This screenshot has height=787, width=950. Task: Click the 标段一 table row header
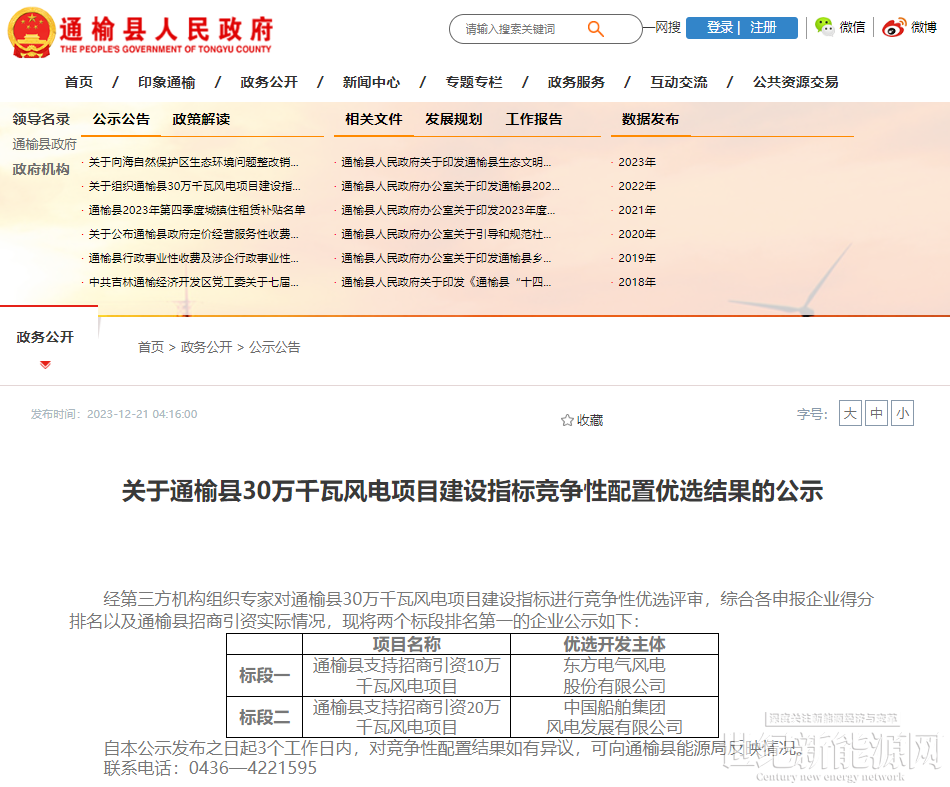pos(264,676)
